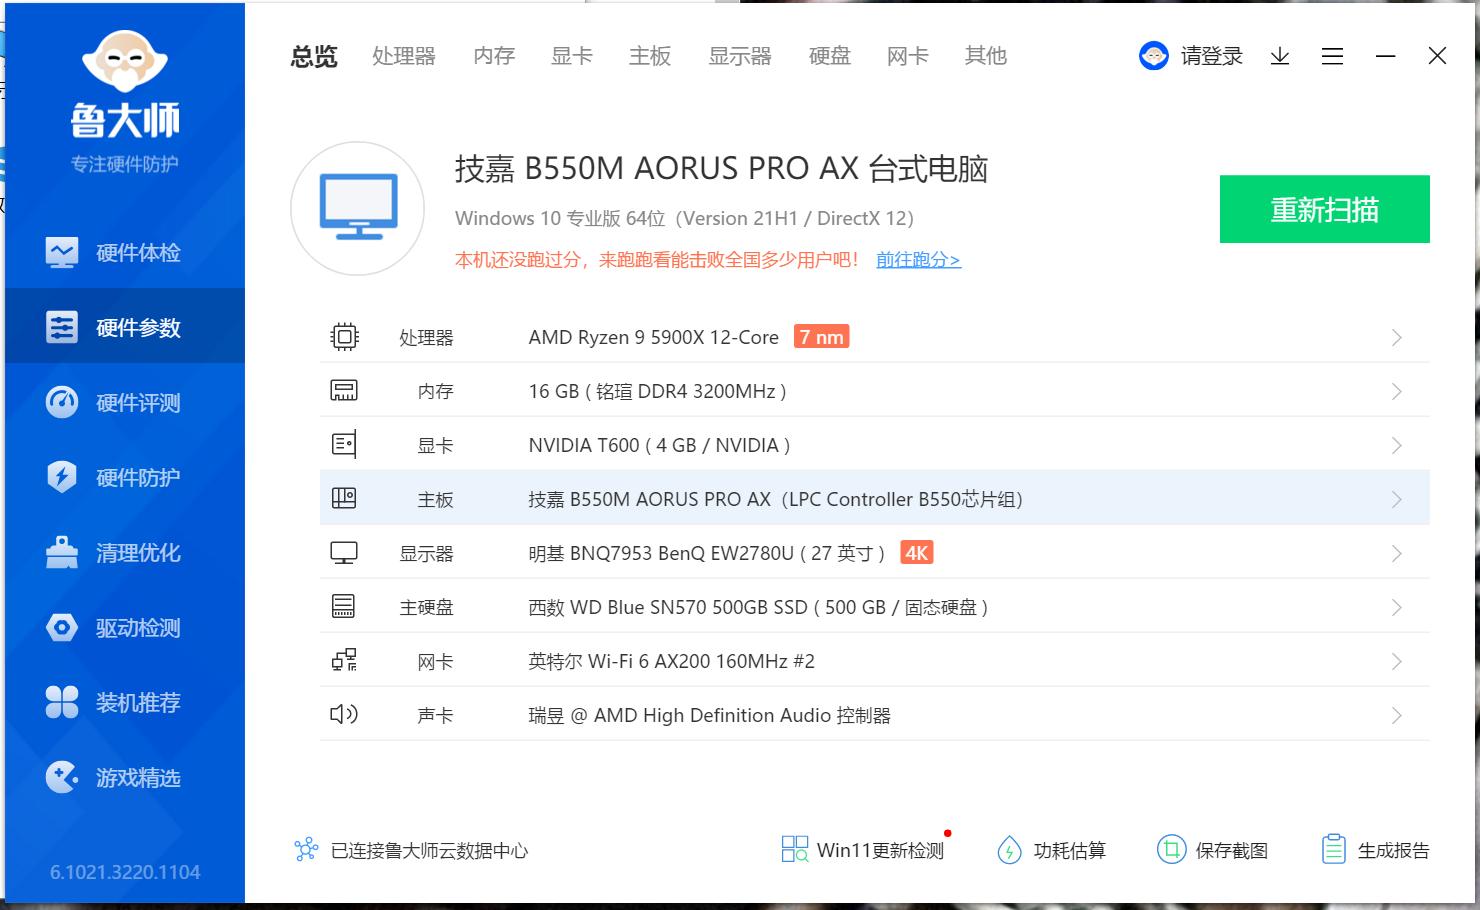Expand the 声卡 audio controller row

pos(1396,714)
